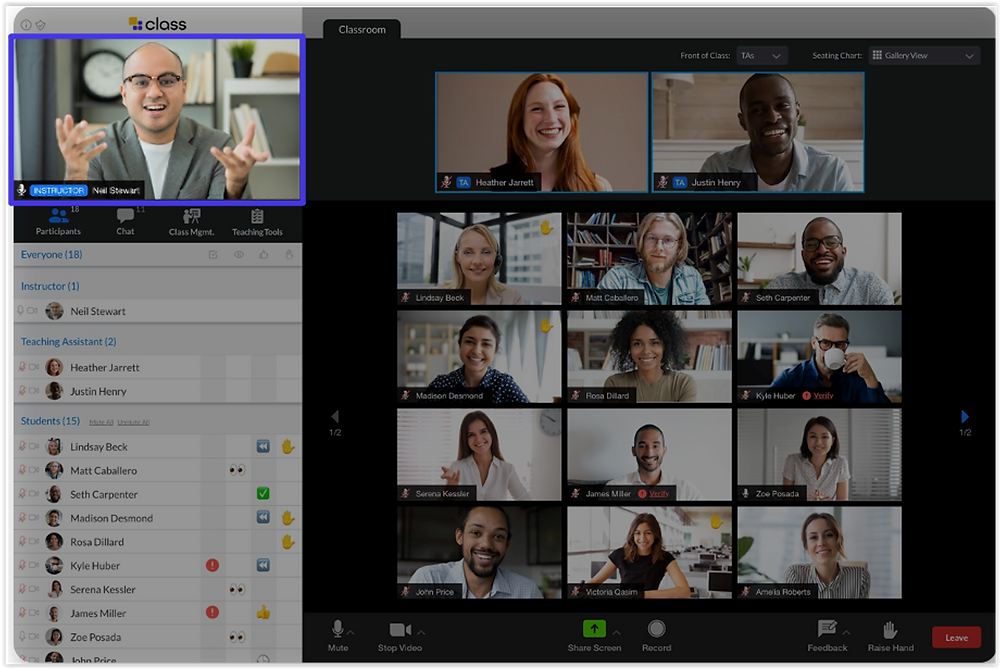Toggle Justin Henry's camera in participant list
Viewport: 1000px width, 669px height.
(34, 390)
